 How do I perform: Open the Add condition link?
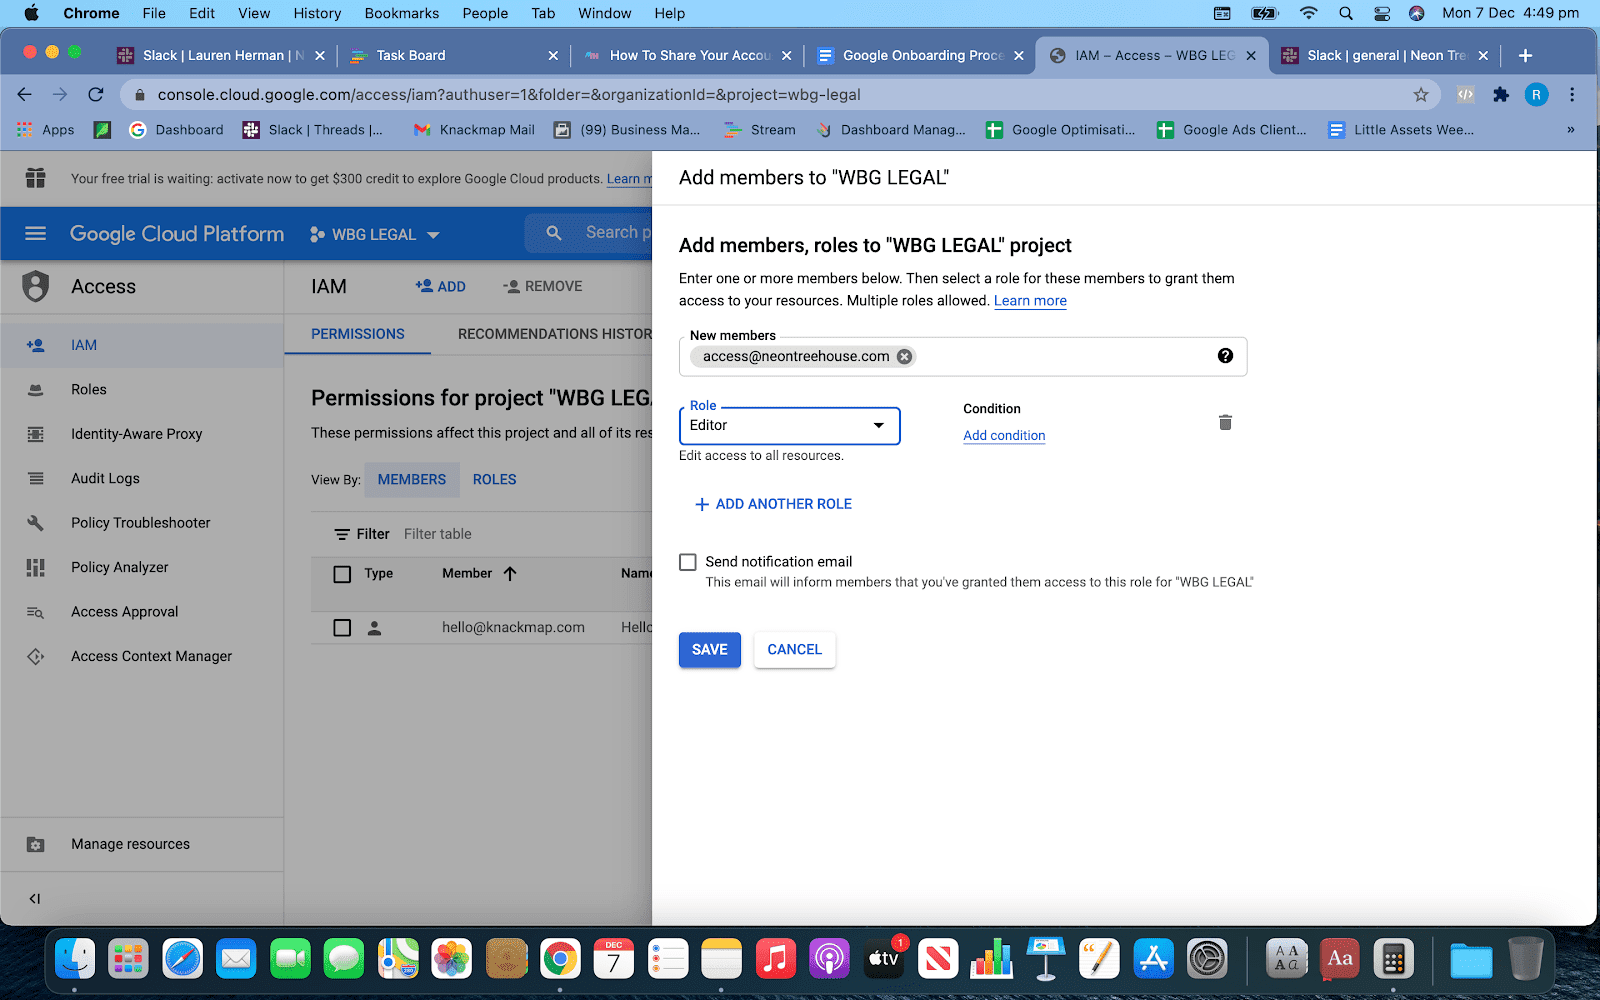(x=1004, y=436)
